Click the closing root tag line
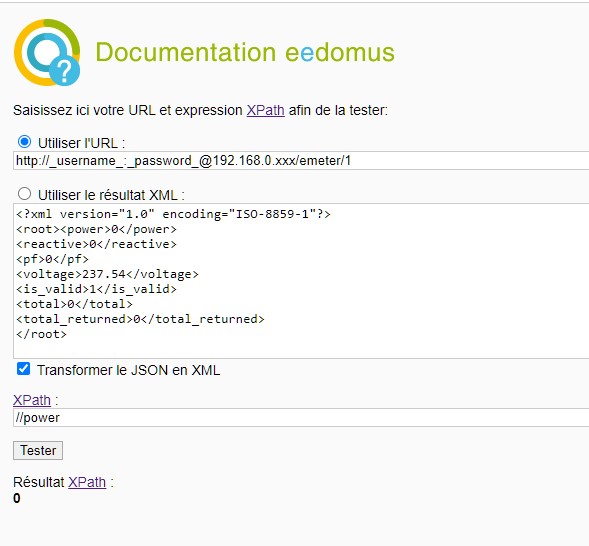Viewport: 589px width, 546px height. 41,334
